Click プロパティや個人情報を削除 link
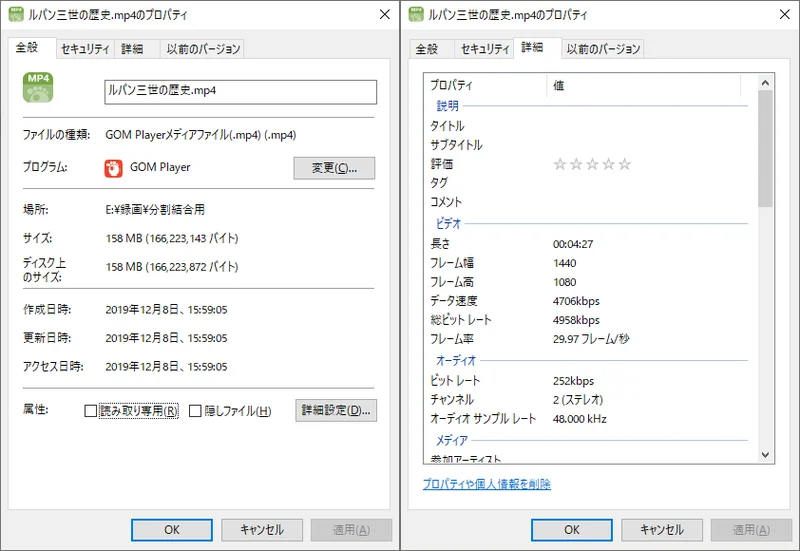The width and height of the screenshot is (800, 551). point(486,484)
